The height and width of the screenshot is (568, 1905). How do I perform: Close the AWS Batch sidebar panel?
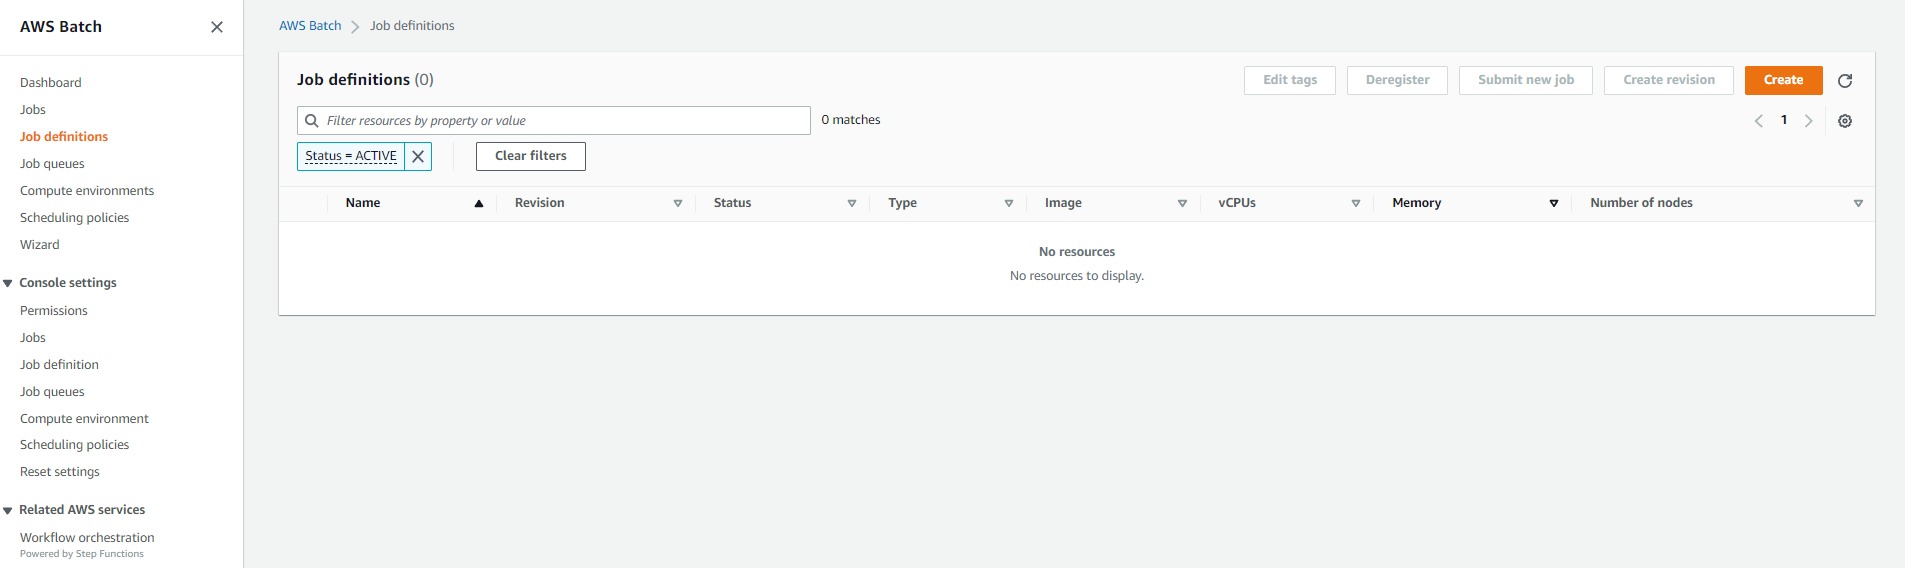pyautogui.click(x=217, y=27)
